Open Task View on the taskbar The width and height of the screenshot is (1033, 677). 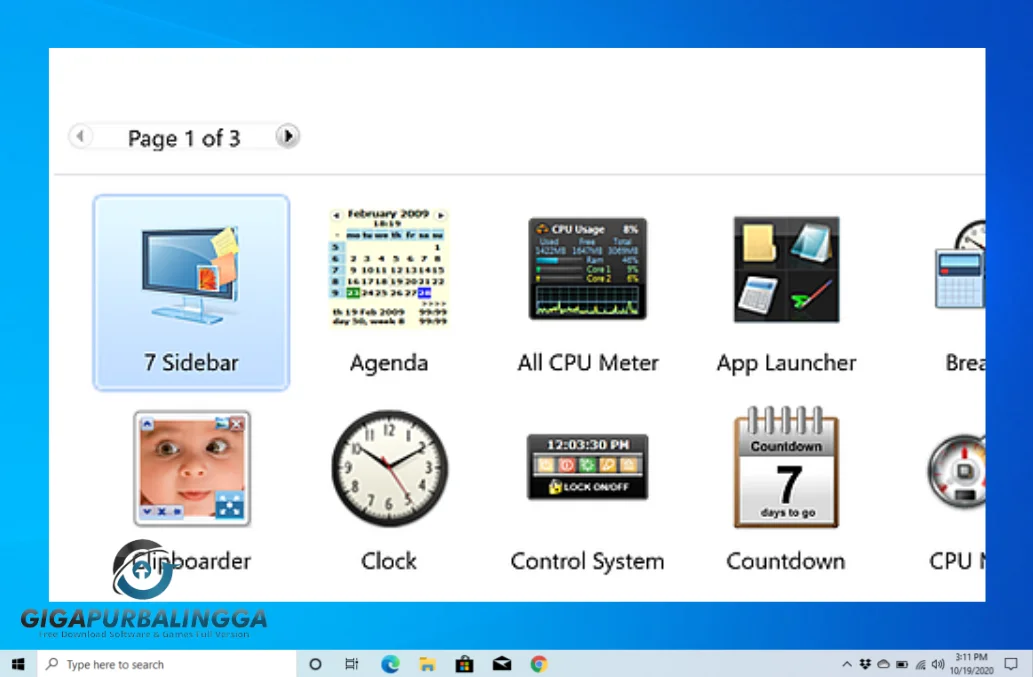pos(352,664)
